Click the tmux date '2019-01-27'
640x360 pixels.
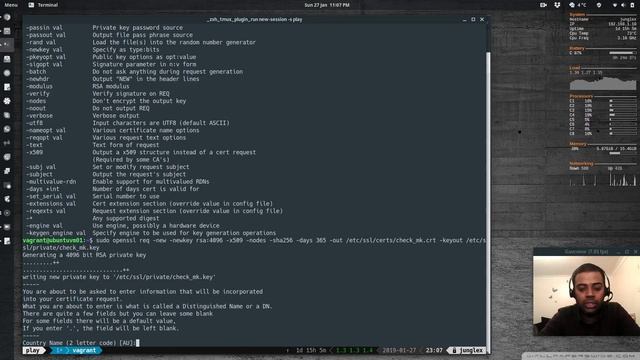pos(399,350)
